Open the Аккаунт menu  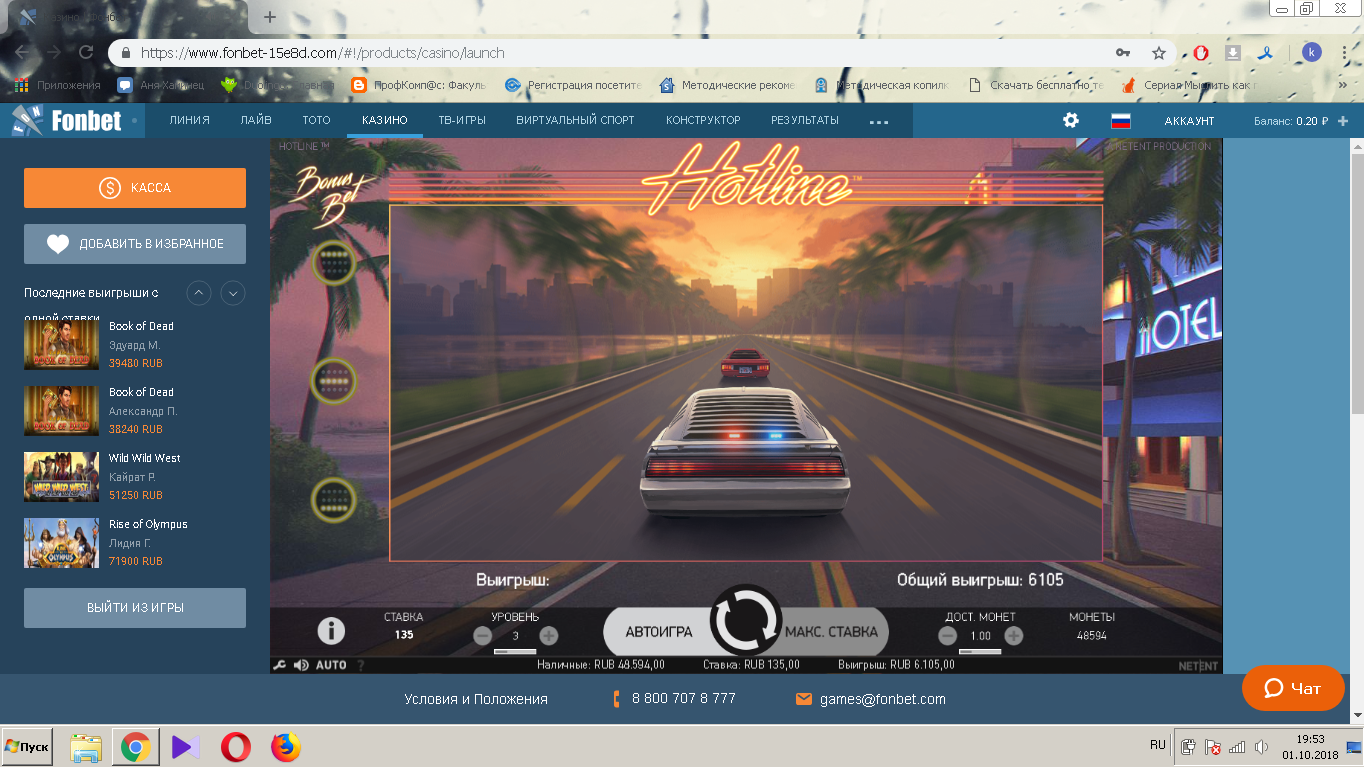click(1189, 120)
